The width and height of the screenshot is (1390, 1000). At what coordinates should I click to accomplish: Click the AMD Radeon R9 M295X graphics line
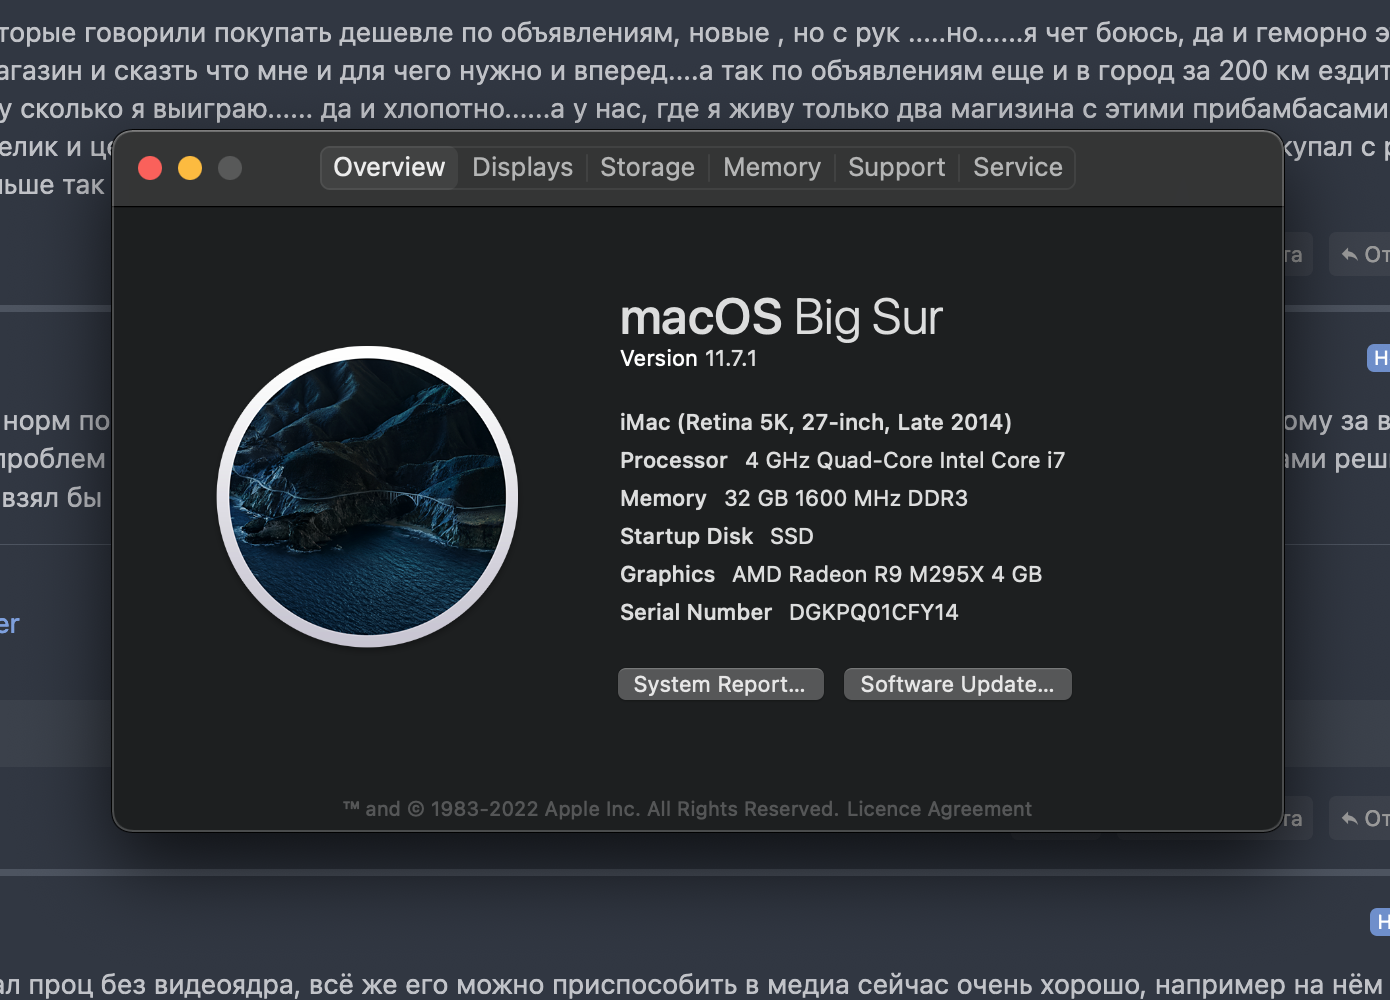[x=830, y=574]
